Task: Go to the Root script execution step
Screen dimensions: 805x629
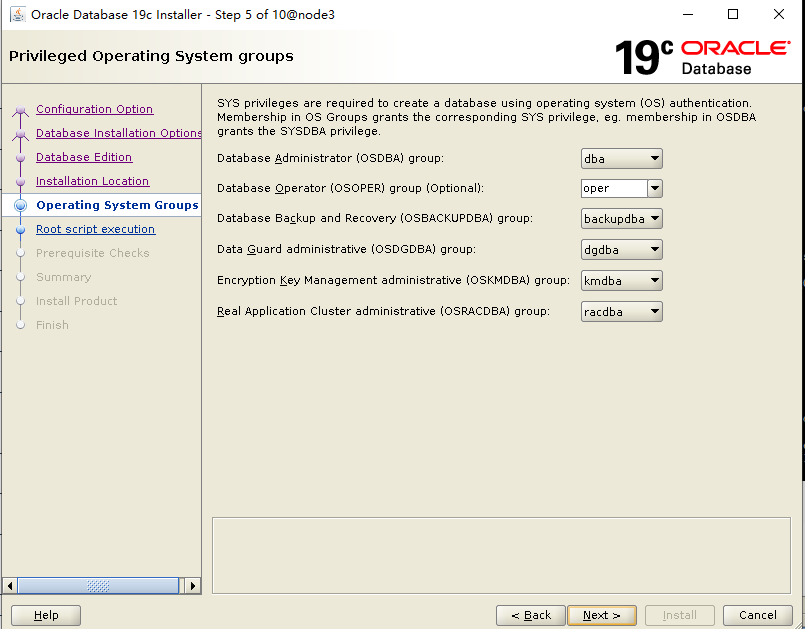Action: click(95, 229)
